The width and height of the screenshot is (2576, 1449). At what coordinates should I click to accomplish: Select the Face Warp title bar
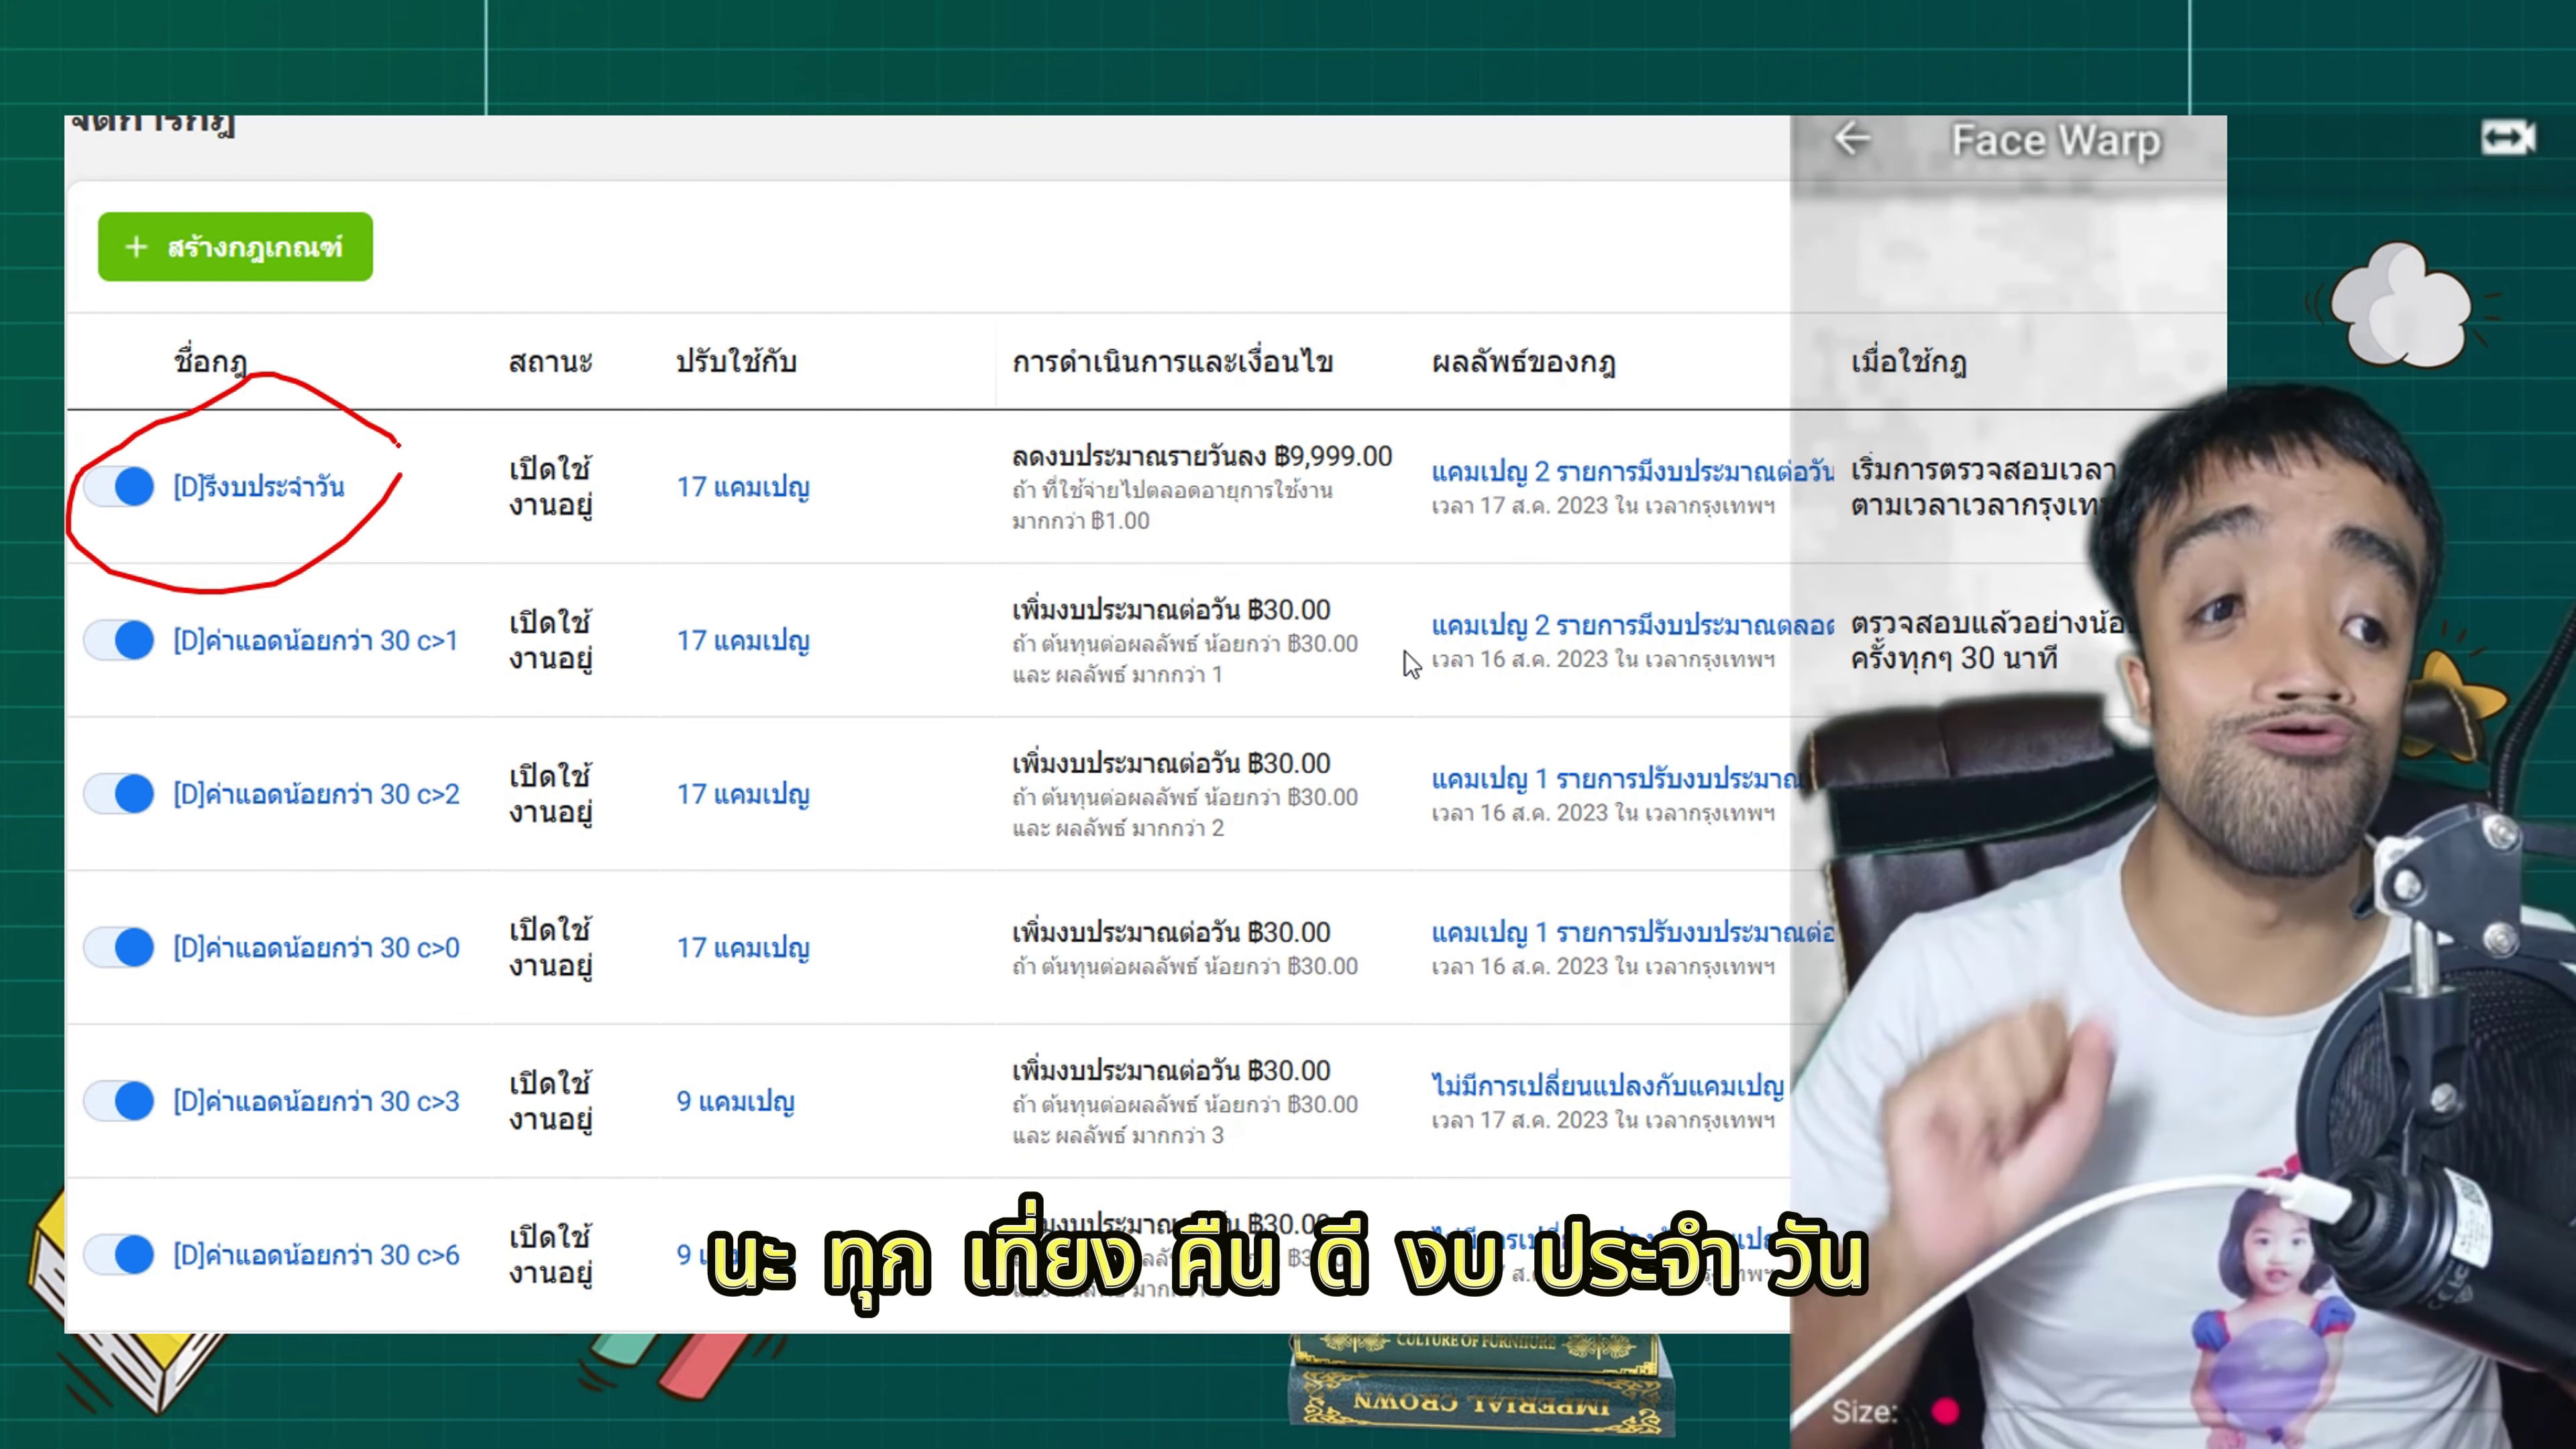click(2054, 141)
